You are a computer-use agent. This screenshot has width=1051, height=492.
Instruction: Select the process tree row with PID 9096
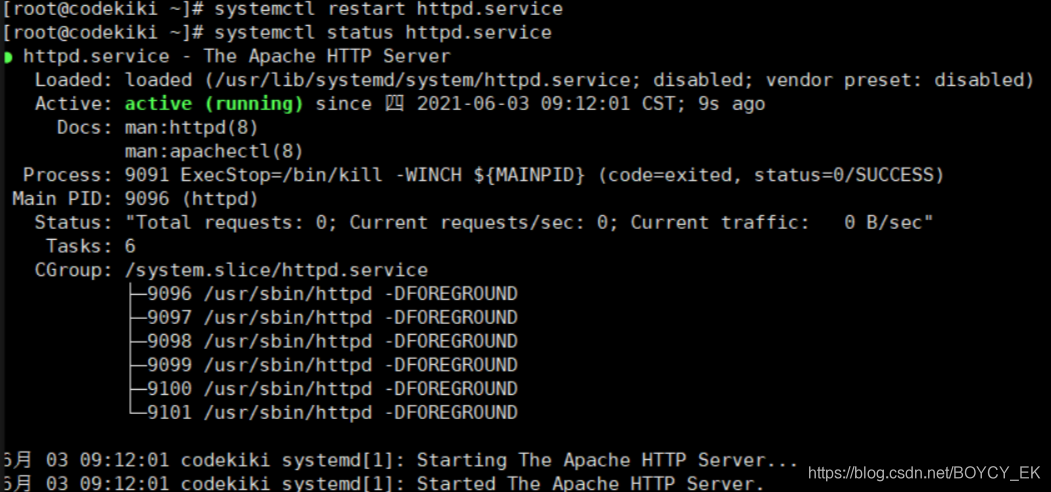click(322, 294)
